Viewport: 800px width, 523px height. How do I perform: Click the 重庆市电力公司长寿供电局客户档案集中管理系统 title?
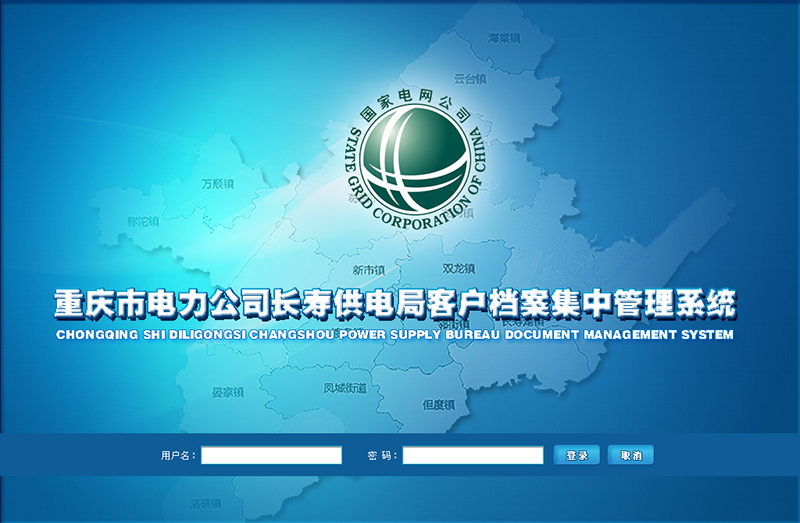pyautogui.click(x=395, y=305)
